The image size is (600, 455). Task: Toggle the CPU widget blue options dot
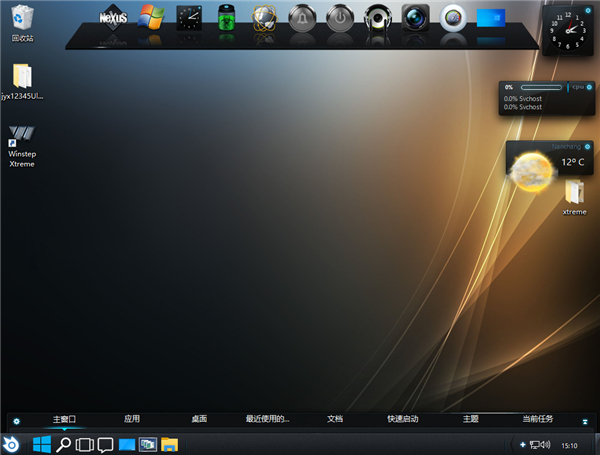(587, 87)
